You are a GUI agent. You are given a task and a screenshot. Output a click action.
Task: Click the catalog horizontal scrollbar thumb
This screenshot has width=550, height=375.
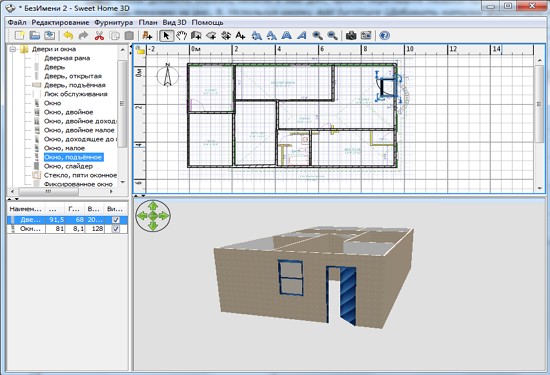(x=48, y=192)
